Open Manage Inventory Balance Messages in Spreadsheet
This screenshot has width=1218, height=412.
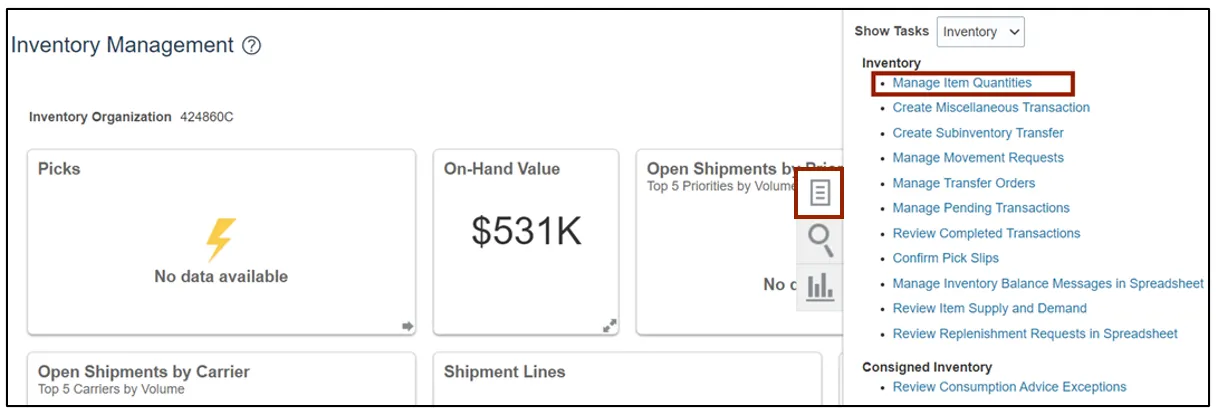1047,283
